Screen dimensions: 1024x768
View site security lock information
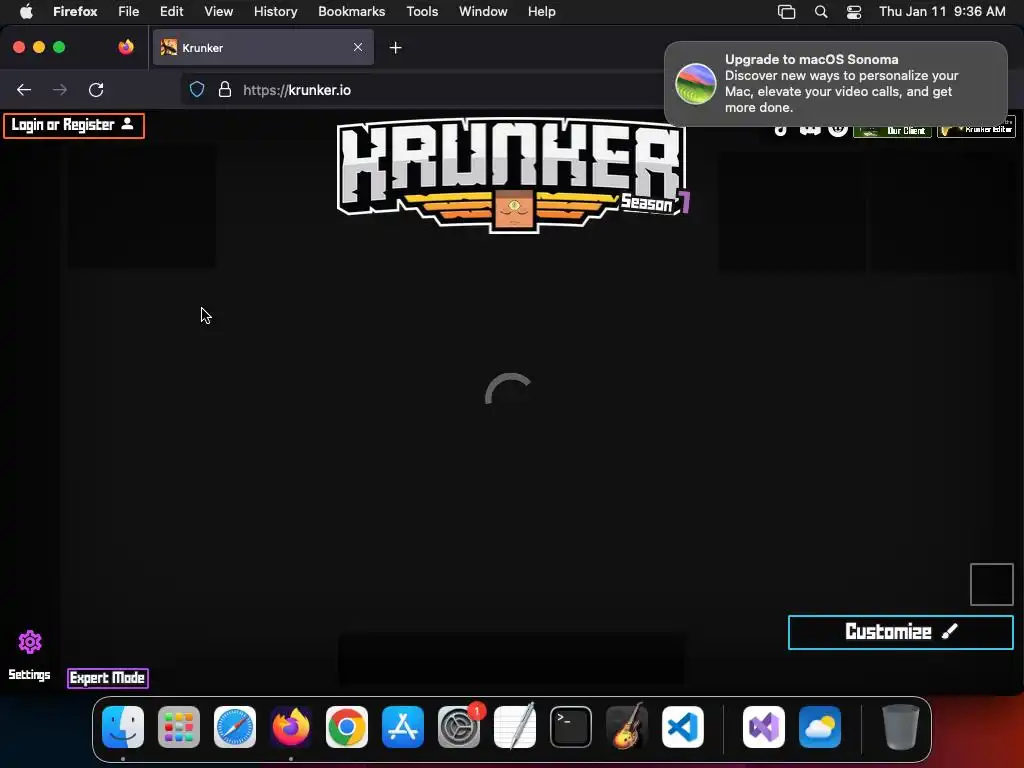[x=225, y=90]
